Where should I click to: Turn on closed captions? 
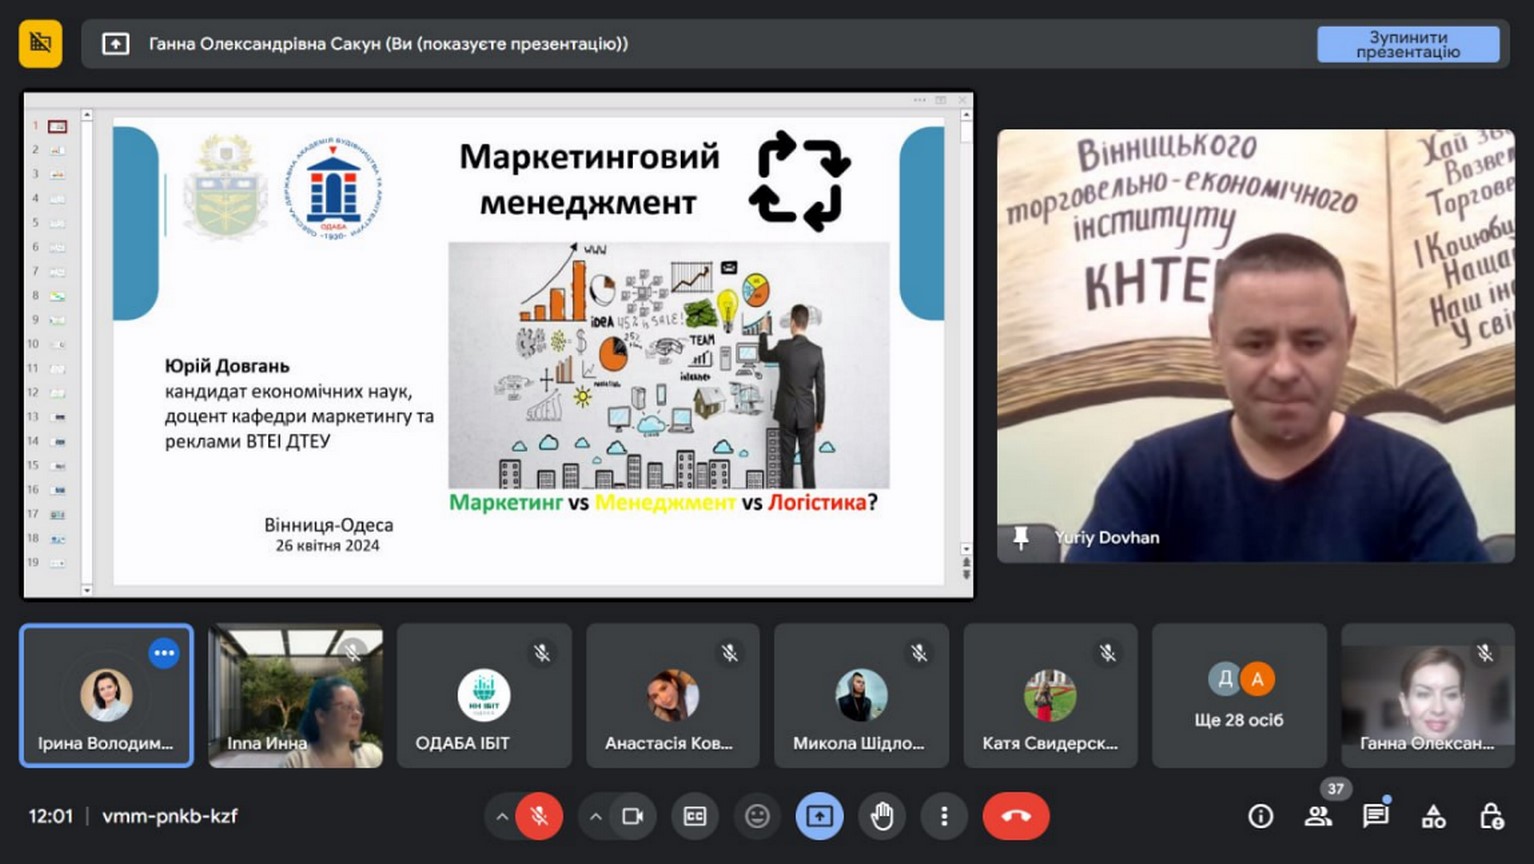click(695, 816)
